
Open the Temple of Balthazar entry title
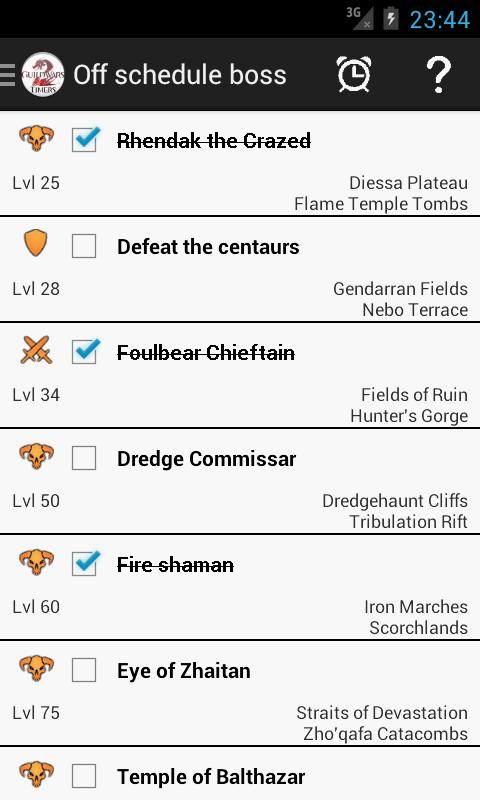[211, 777]
